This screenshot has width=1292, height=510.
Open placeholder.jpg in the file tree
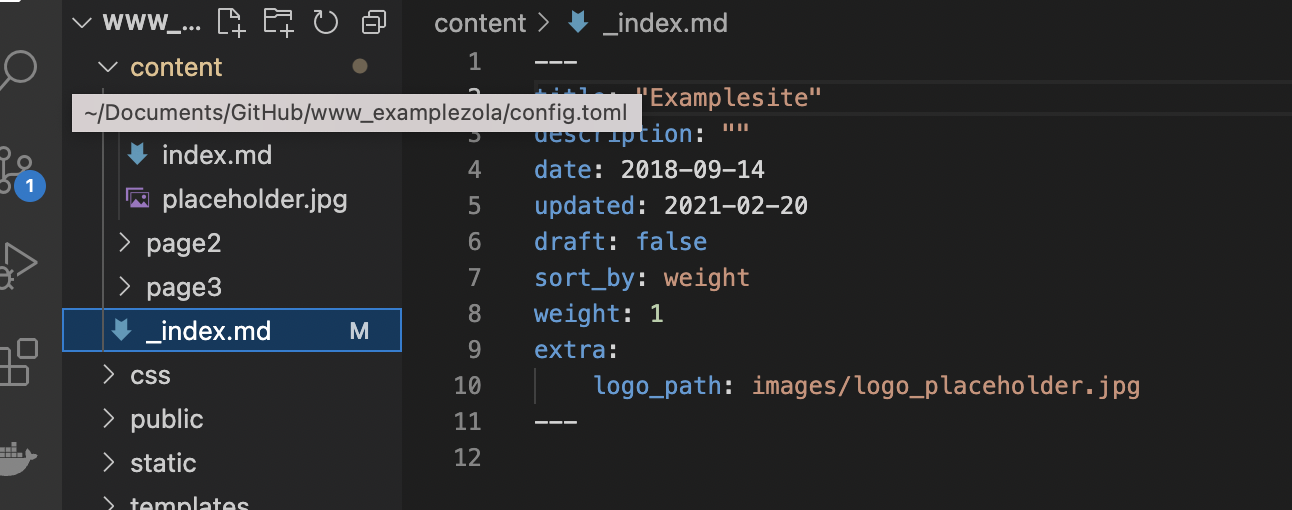point(254,199)
